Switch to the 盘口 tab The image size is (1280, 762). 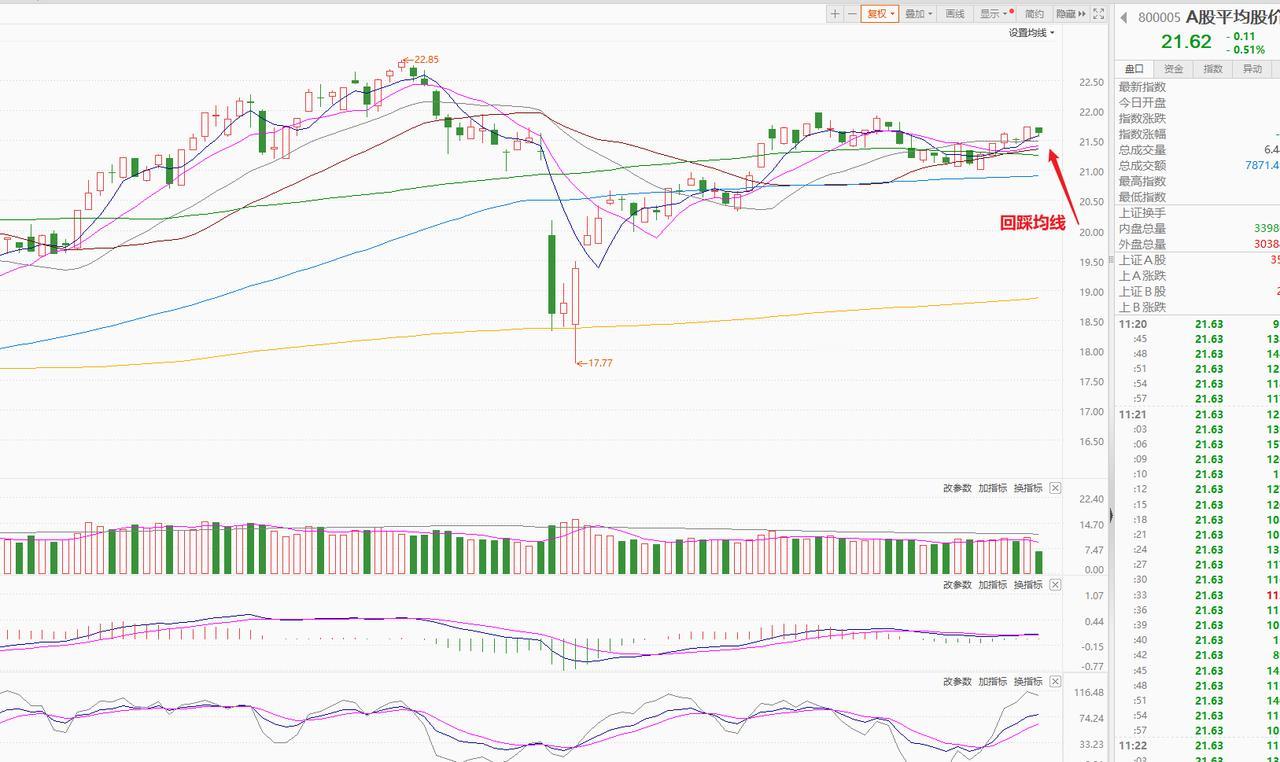1133,69
